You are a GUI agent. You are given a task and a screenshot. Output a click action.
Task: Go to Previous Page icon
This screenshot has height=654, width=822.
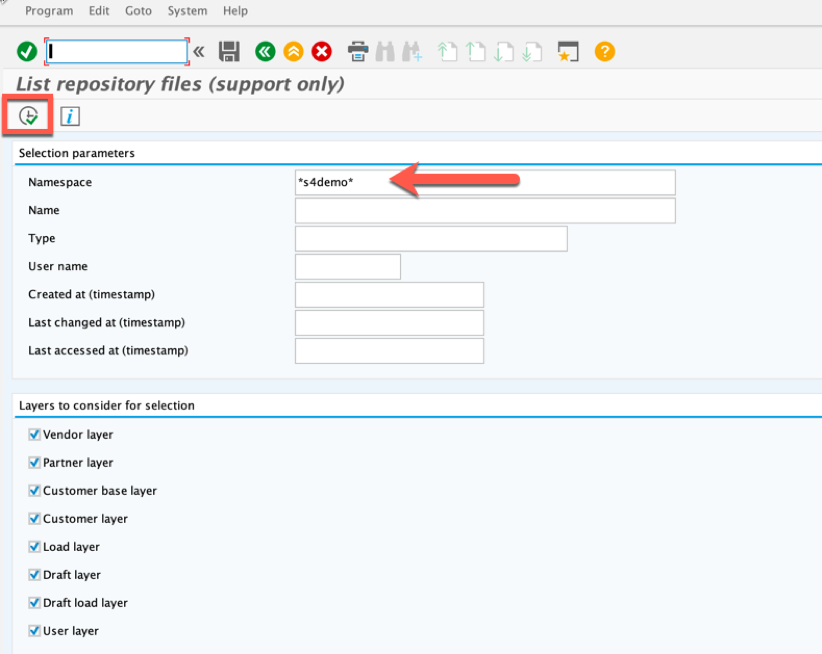click(x=475, y=52)
